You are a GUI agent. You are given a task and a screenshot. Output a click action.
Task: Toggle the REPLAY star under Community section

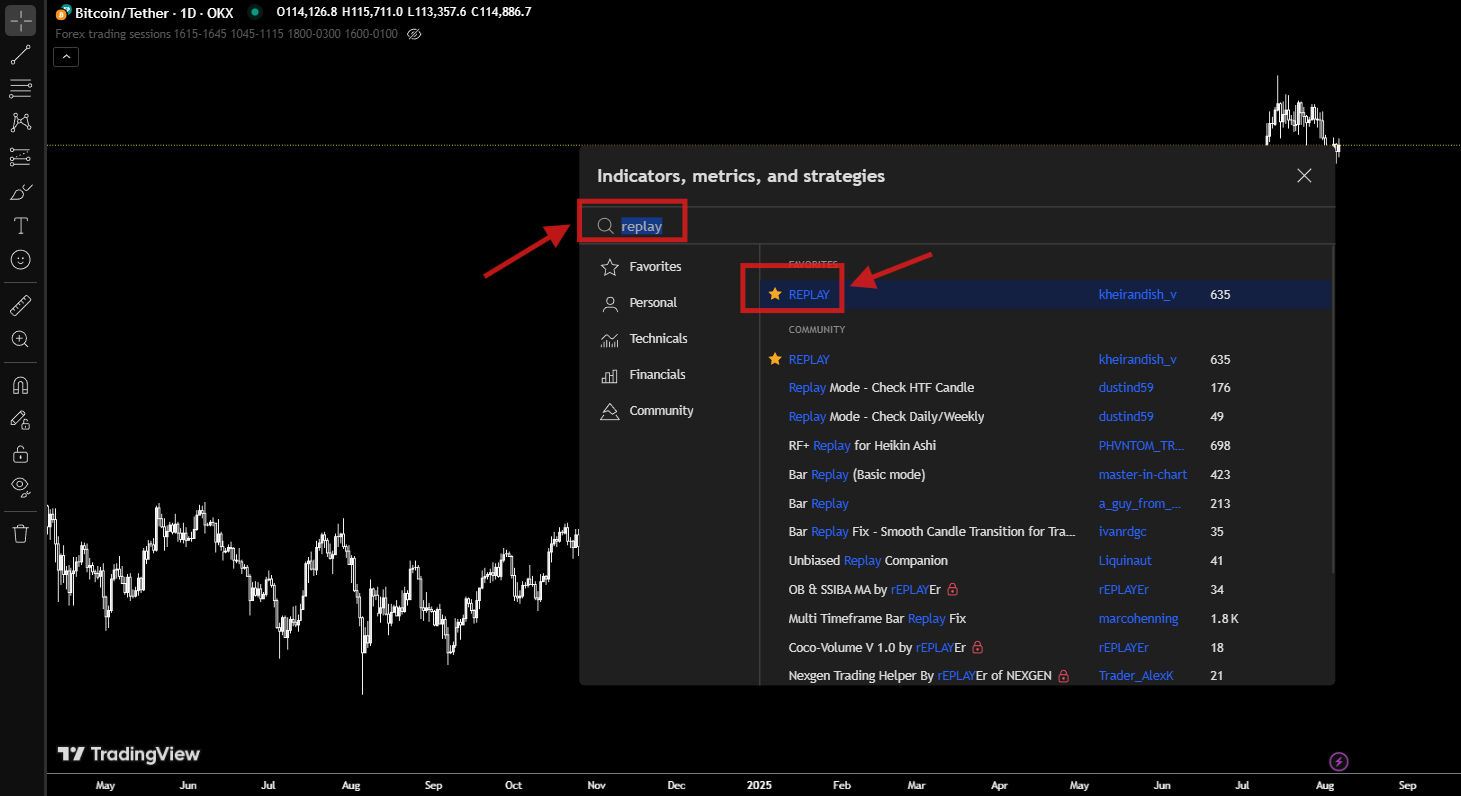tap(775, 359)
